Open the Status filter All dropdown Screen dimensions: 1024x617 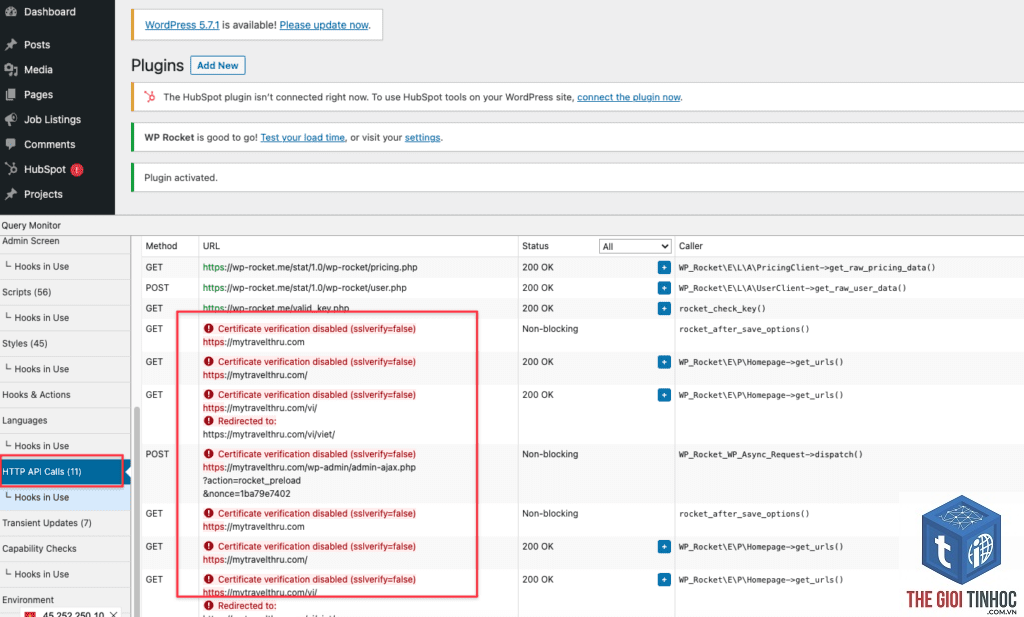[x=635, y=246]
